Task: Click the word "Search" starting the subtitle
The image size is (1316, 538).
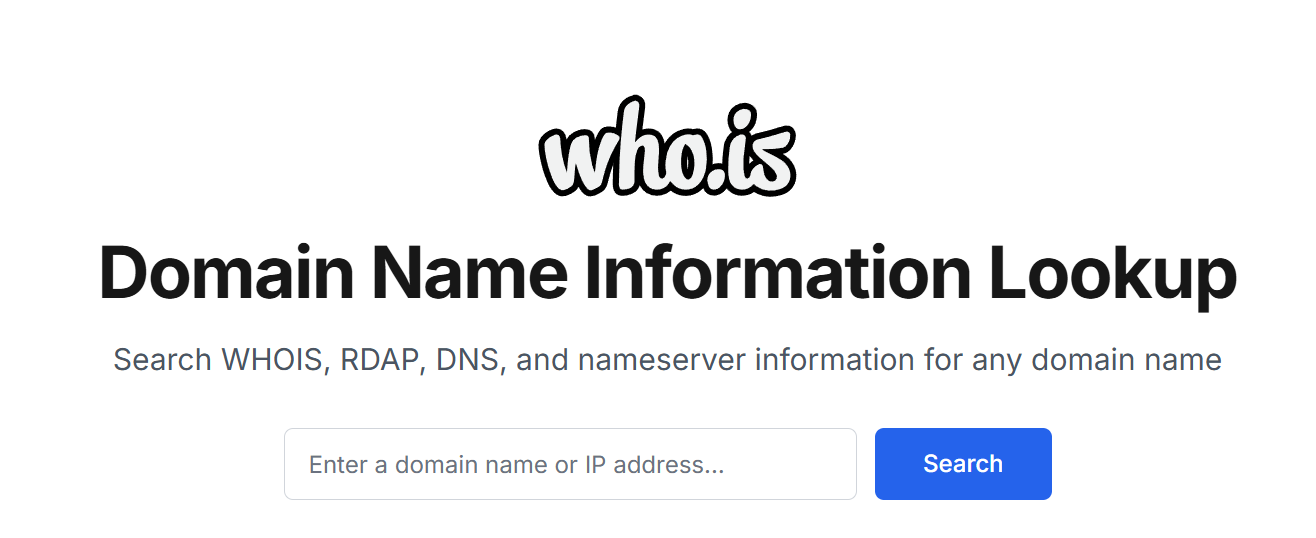Action: point(163,360)
